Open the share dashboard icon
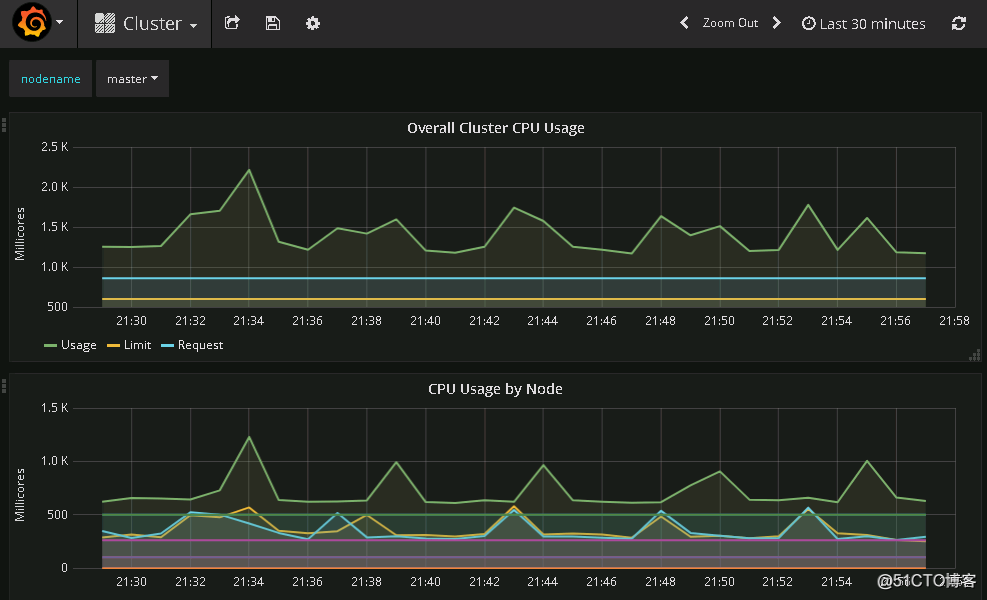Screen dimensions: 987x600 (x=232, y=23)
